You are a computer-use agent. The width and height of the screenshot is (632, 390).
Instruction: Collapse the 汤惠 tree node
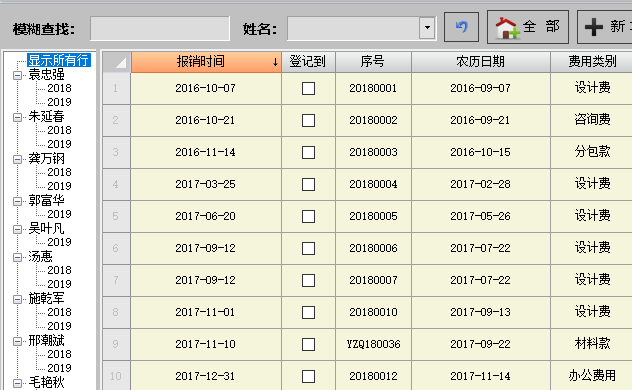click(17, 257)
